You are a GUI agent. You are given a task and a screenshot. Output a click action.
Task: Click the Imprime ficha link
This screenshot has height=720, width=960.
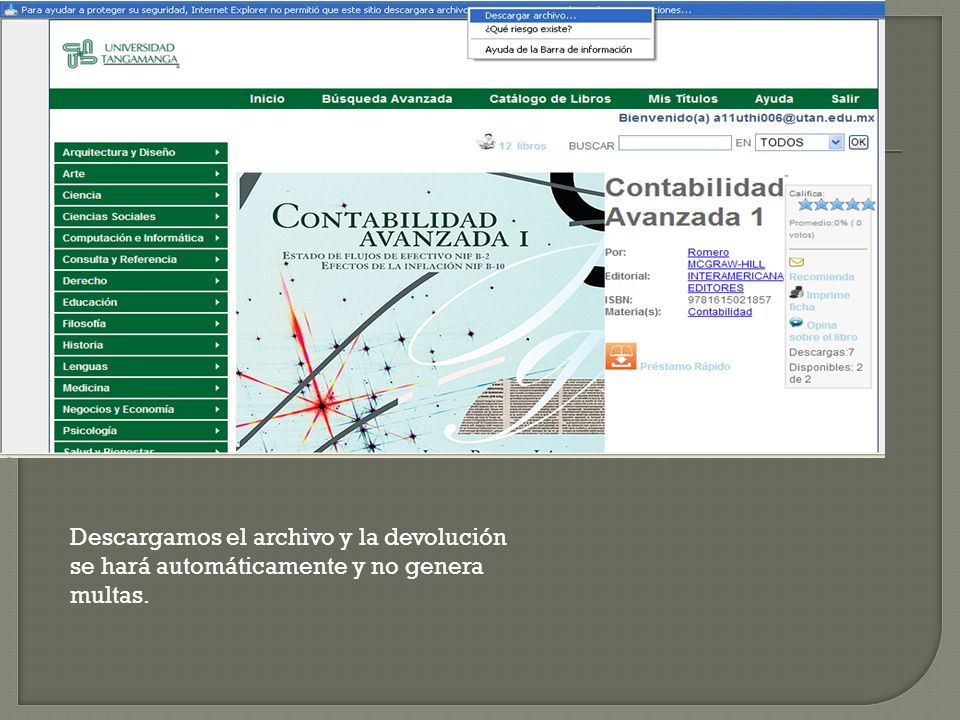(820, 301)
